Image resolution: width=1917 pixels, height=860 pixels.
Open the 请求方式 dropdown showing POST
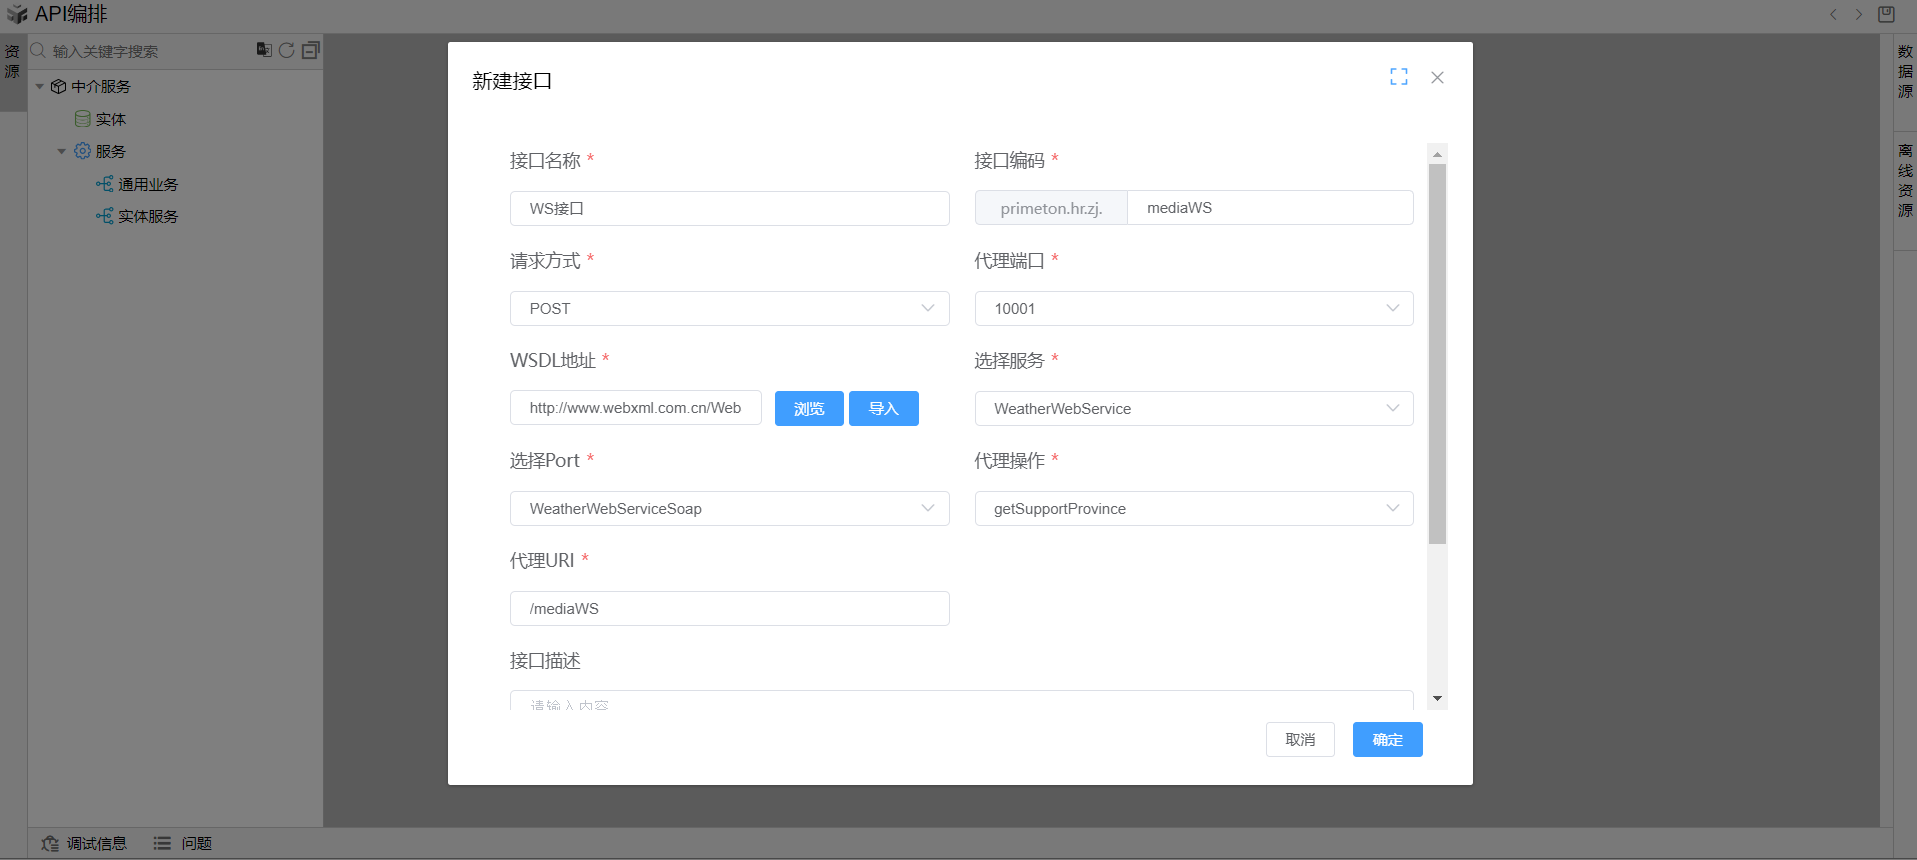pyautogui.click(x=729, y=308)
